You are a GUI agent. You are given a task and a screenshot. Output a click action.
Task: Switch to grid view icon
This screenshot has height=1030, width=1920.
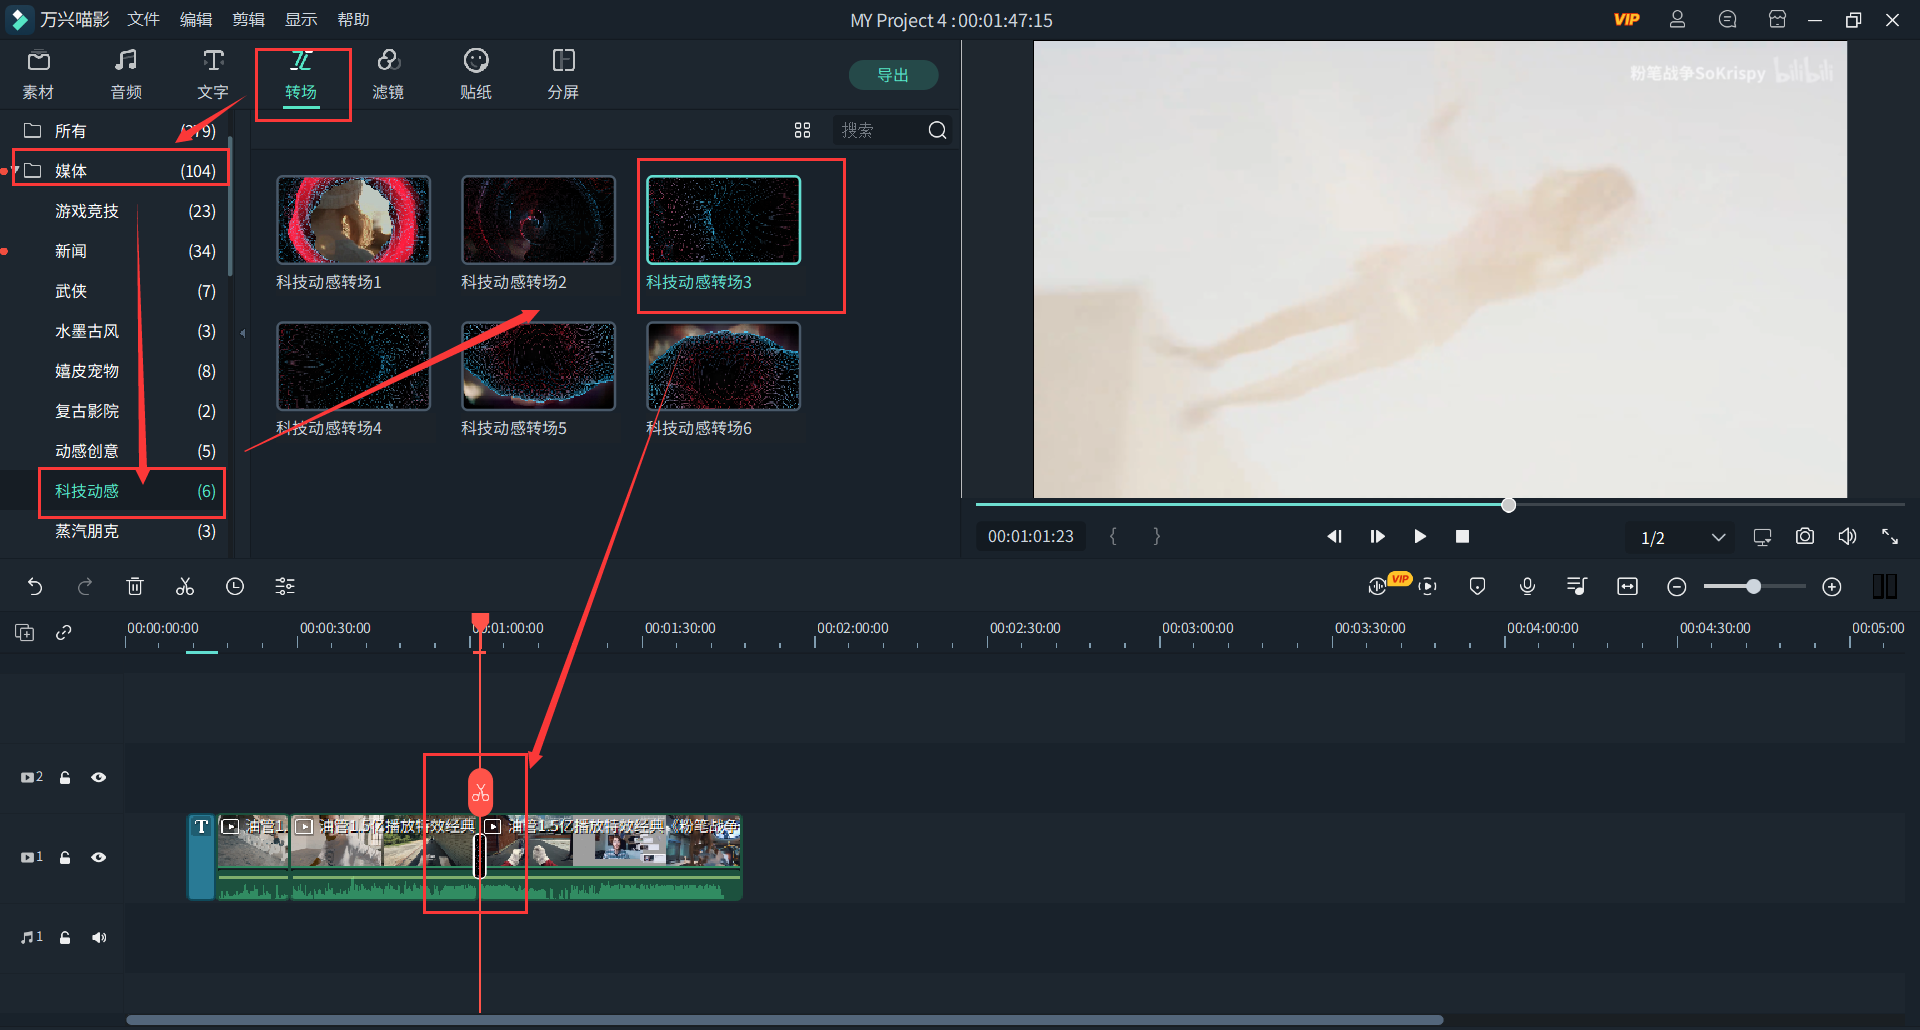tap(802, 130)
